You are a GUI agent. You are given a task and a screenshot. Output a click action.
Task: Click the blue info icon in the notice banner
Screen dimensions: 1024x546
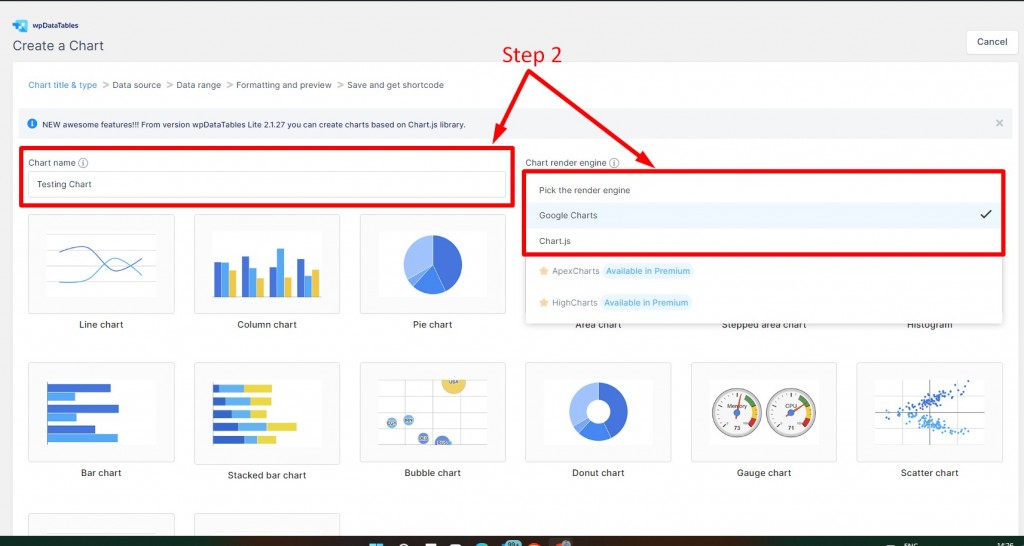[32, 123]
